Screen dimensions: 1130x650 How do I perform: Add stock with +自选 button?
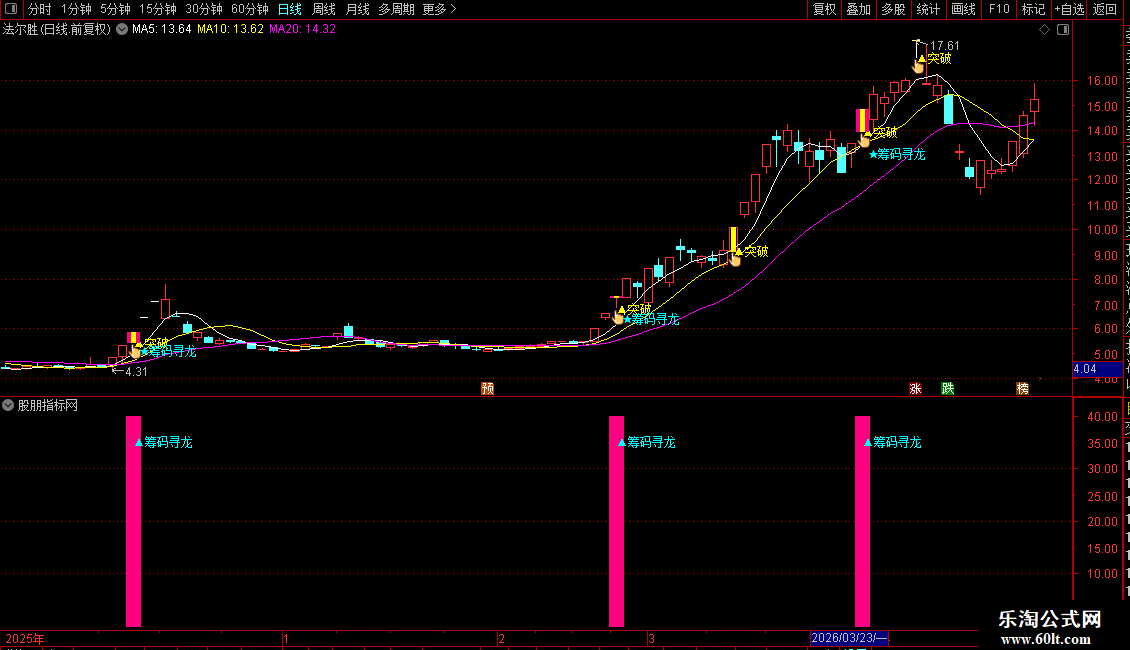pos(1069,9)
